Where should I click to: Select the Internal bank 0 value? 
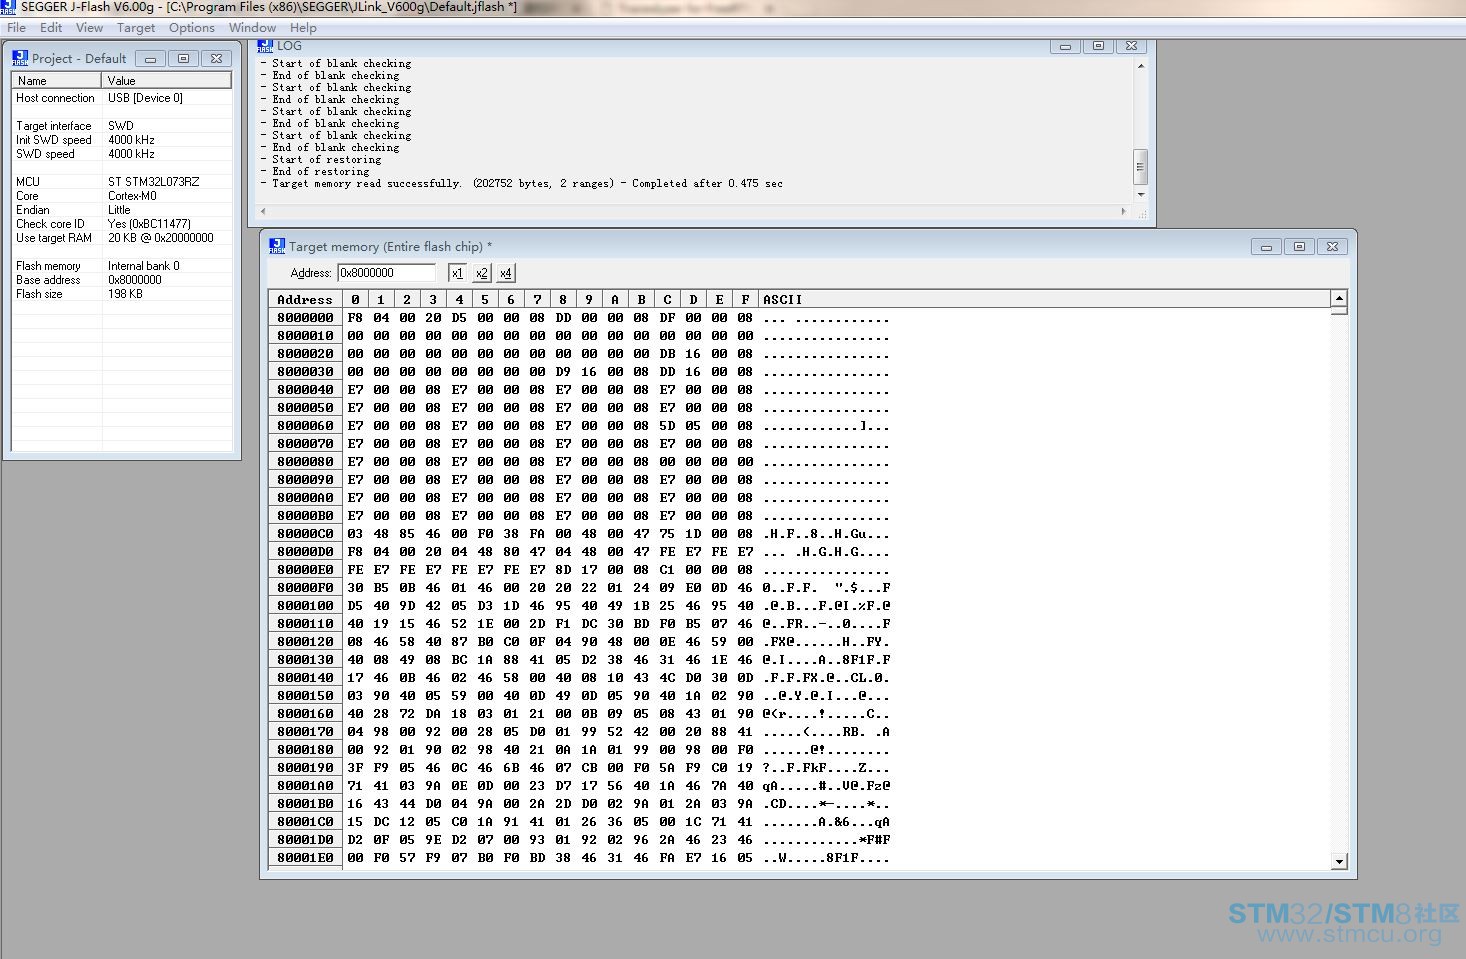click(x=144, y=266)
